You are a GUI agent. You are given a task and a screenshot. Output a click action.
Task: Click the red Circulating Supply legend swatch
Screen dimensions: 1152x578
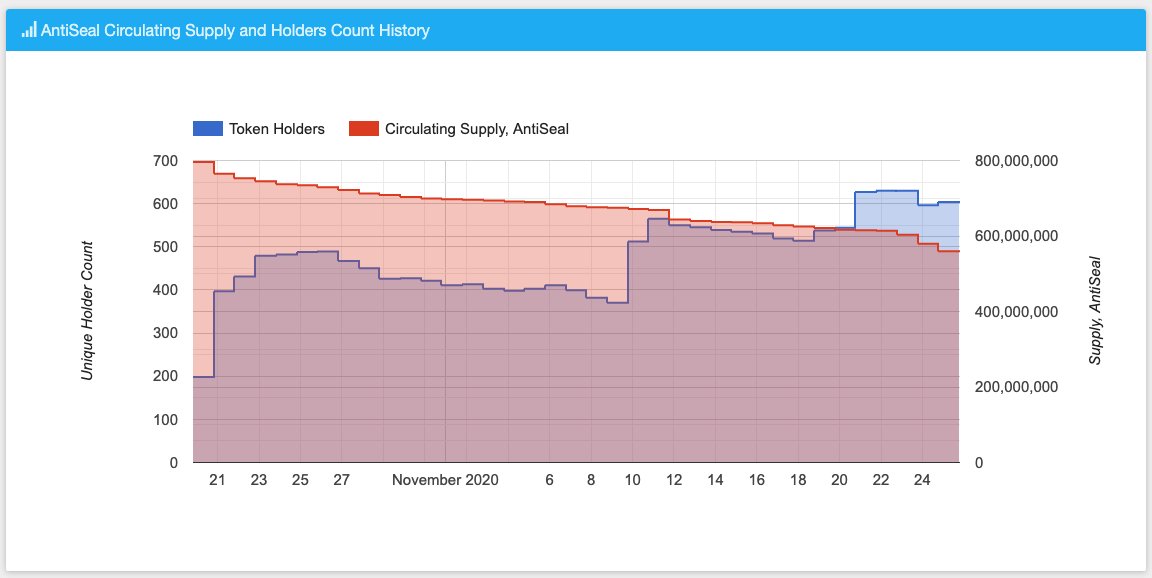tap(364, 129)
